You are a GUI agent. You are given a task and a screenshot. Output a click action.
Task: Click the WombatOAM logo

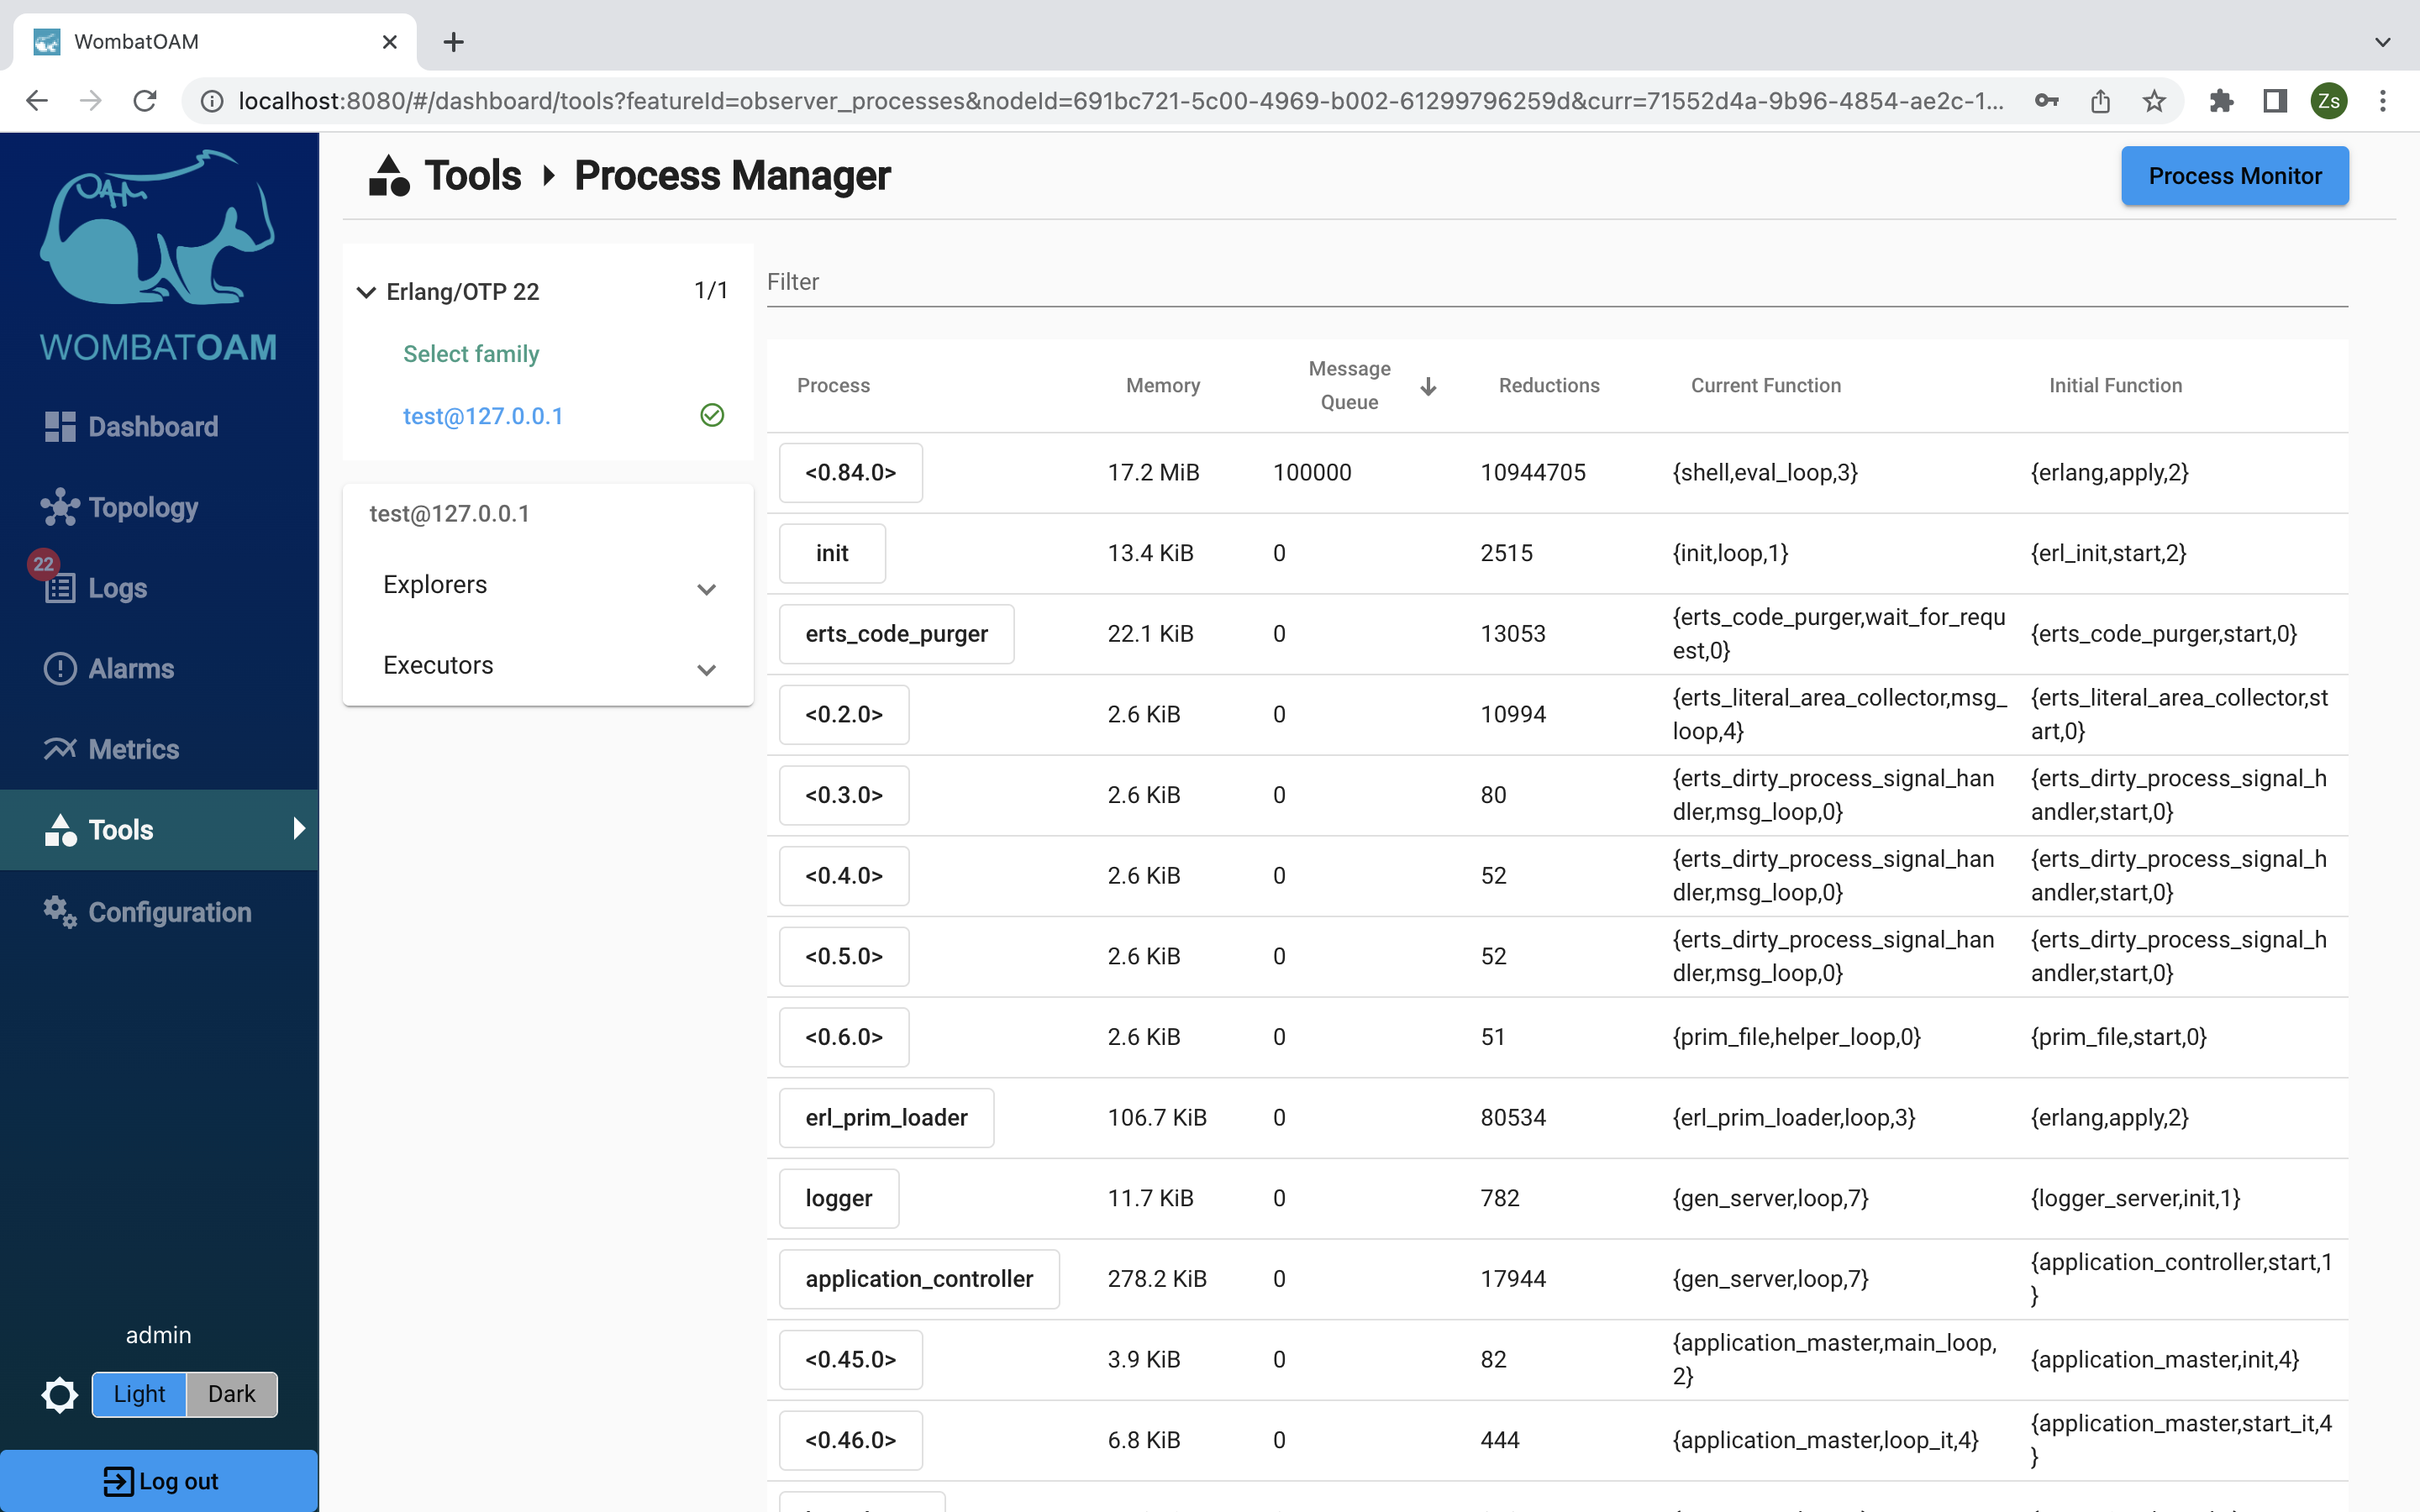coord(158,255)
